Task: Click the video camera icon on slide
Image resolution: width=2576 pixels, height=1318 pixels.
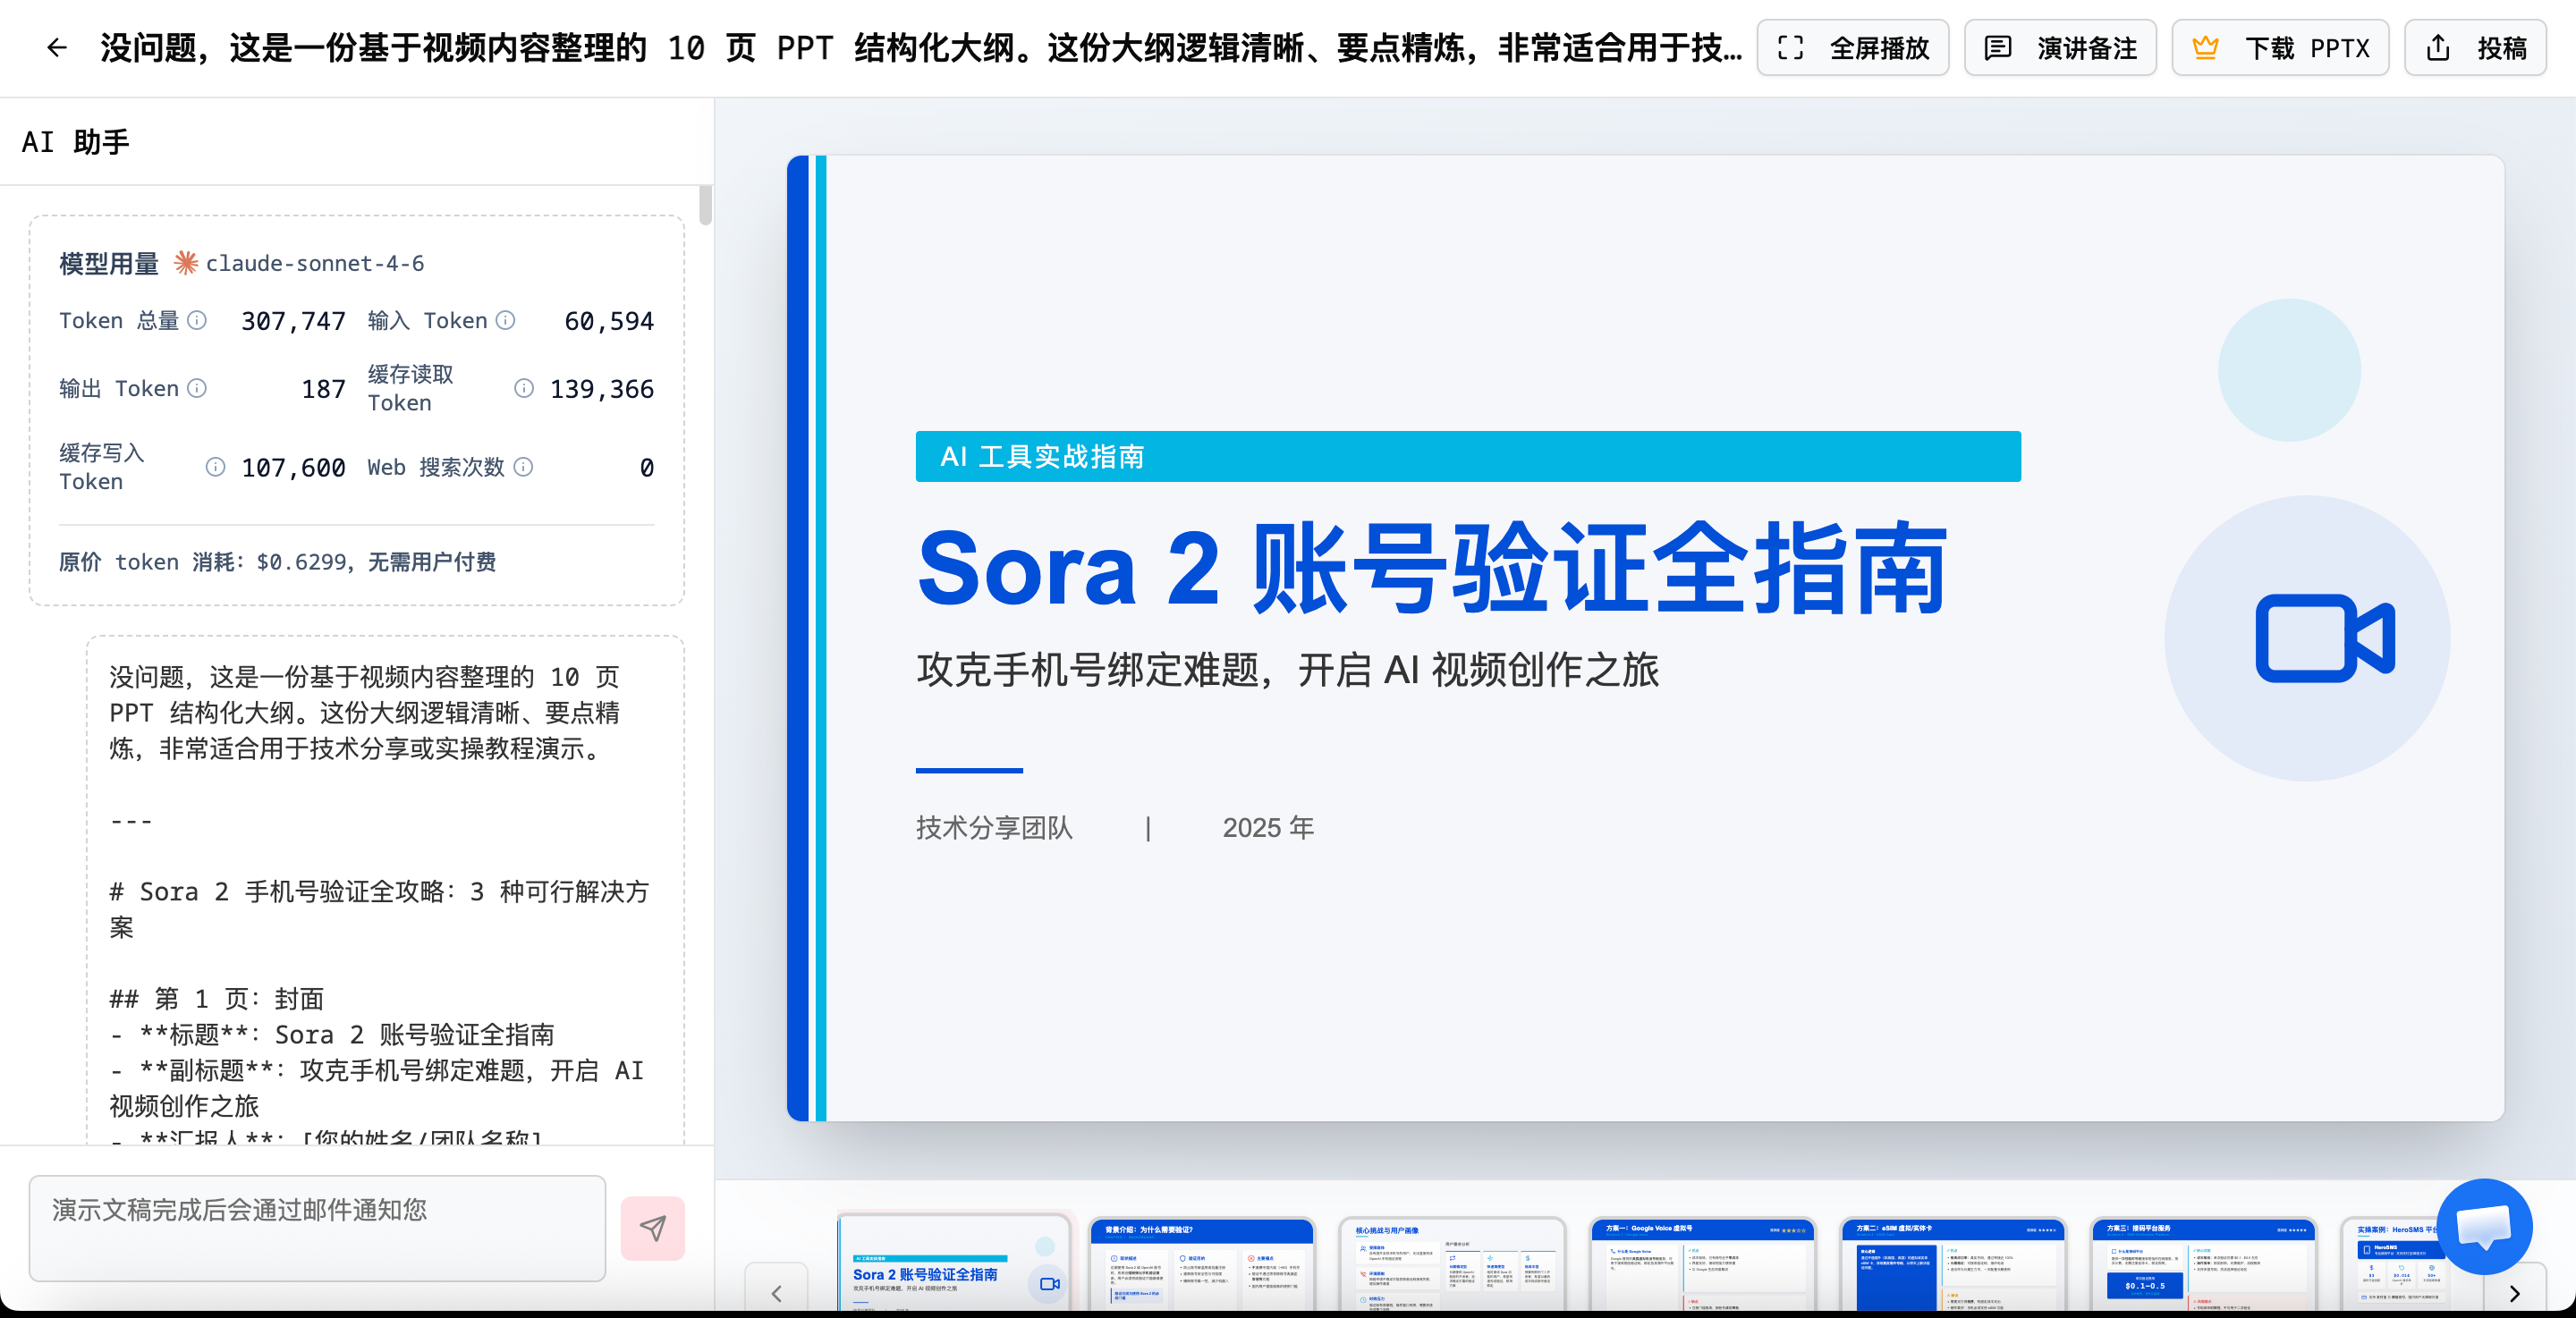Action: [x=2324, y=638]
